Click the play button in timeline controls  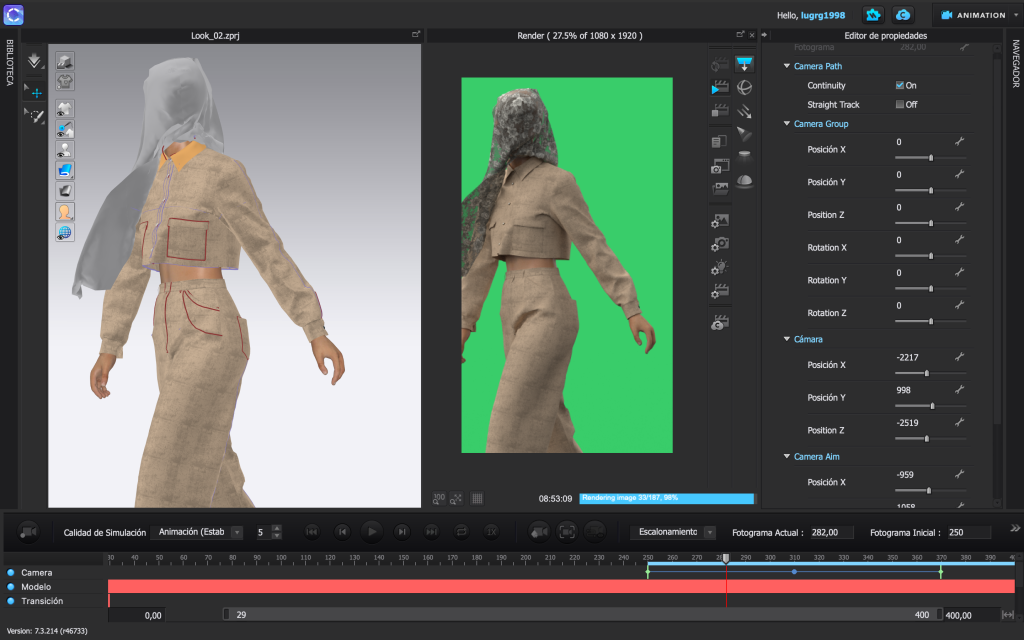(371, 532)
